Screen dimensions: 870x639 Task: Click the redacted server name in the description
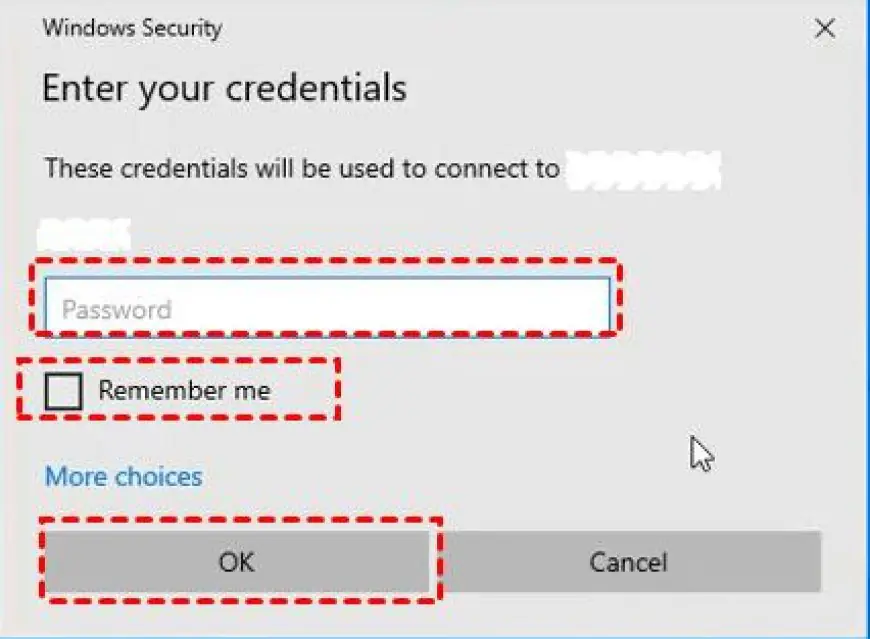click(x=644, y=170)
